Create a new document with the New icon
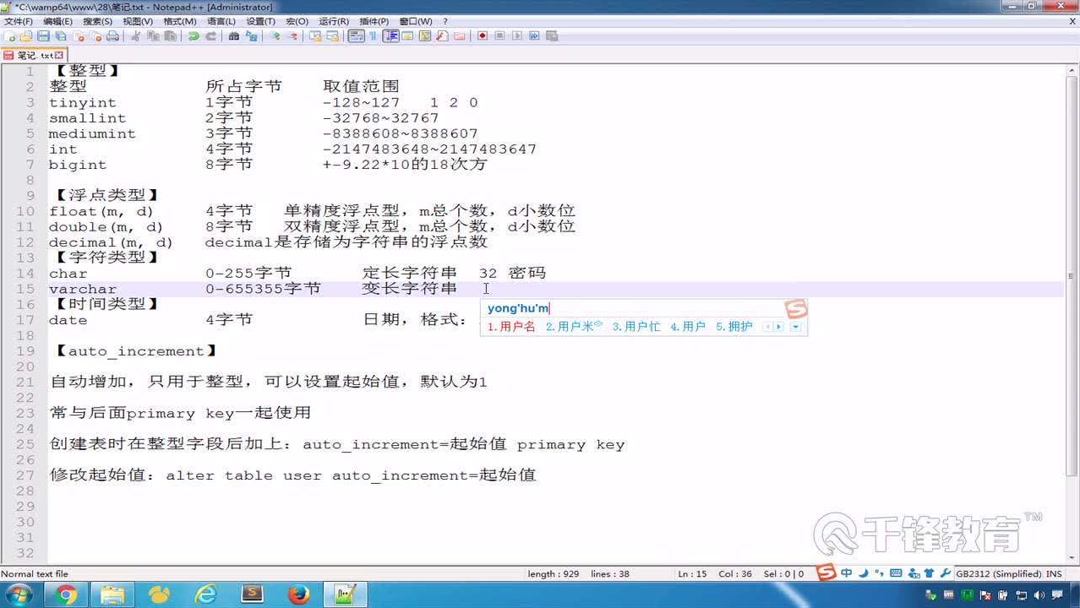 (8, 37)
